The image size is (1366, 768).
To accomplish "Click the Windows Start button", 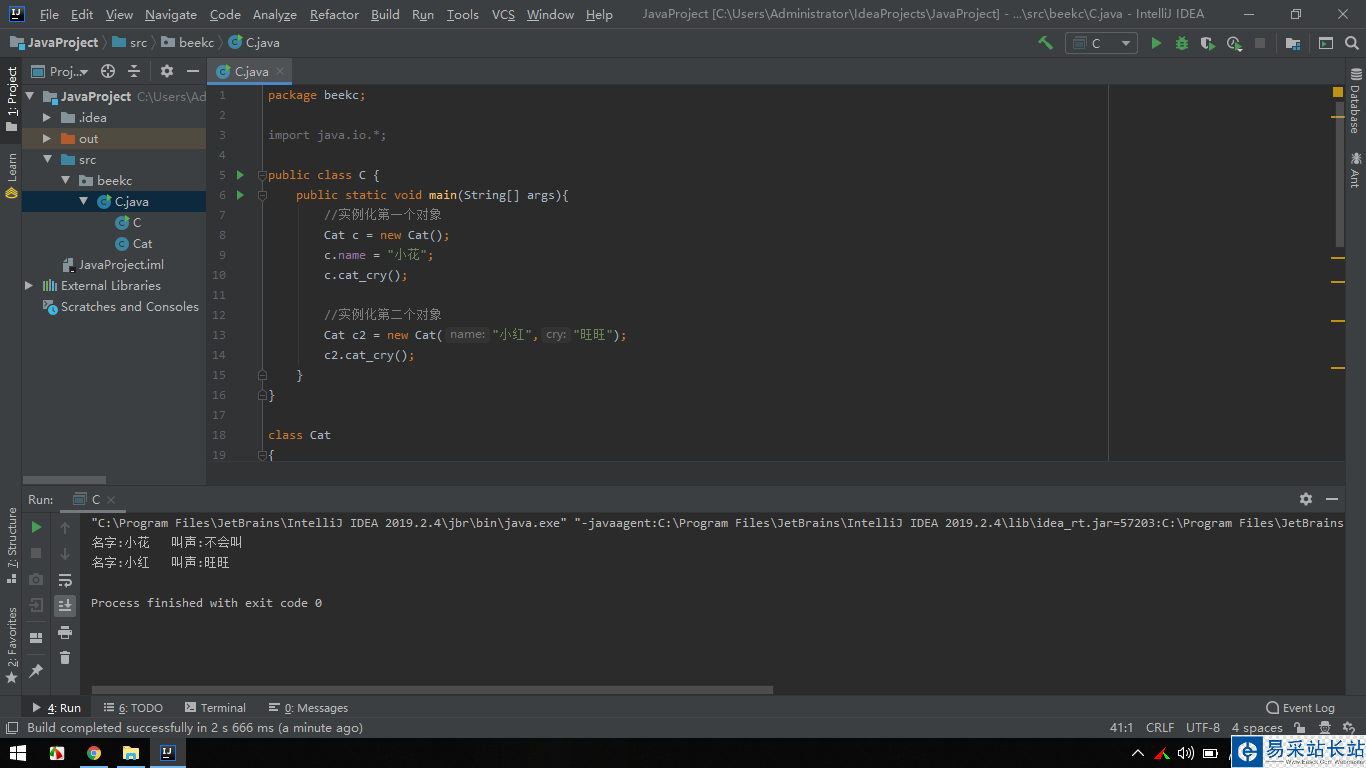I will point(18,753).
